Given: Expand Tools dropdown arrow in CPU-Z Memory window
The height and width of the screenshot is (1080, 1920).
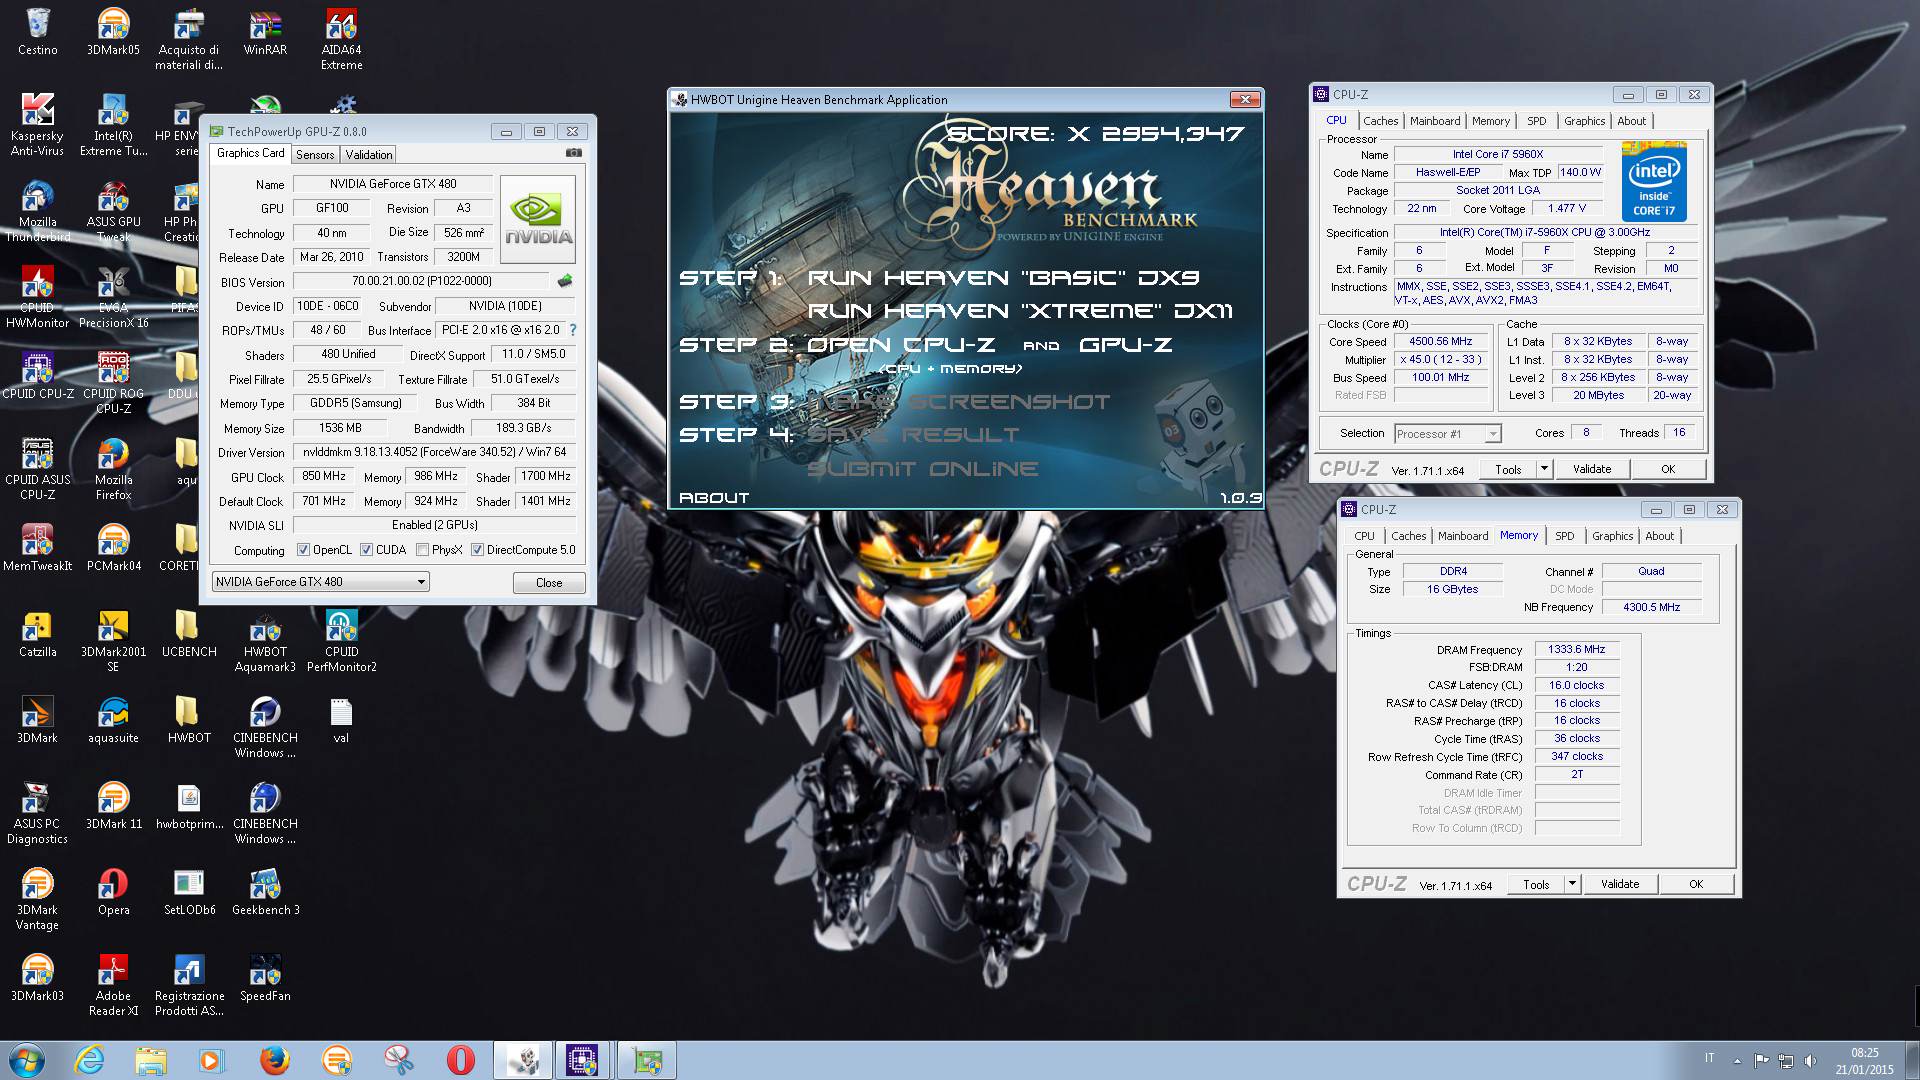Looking at the screenshot, I should [x=1572, y=884].
